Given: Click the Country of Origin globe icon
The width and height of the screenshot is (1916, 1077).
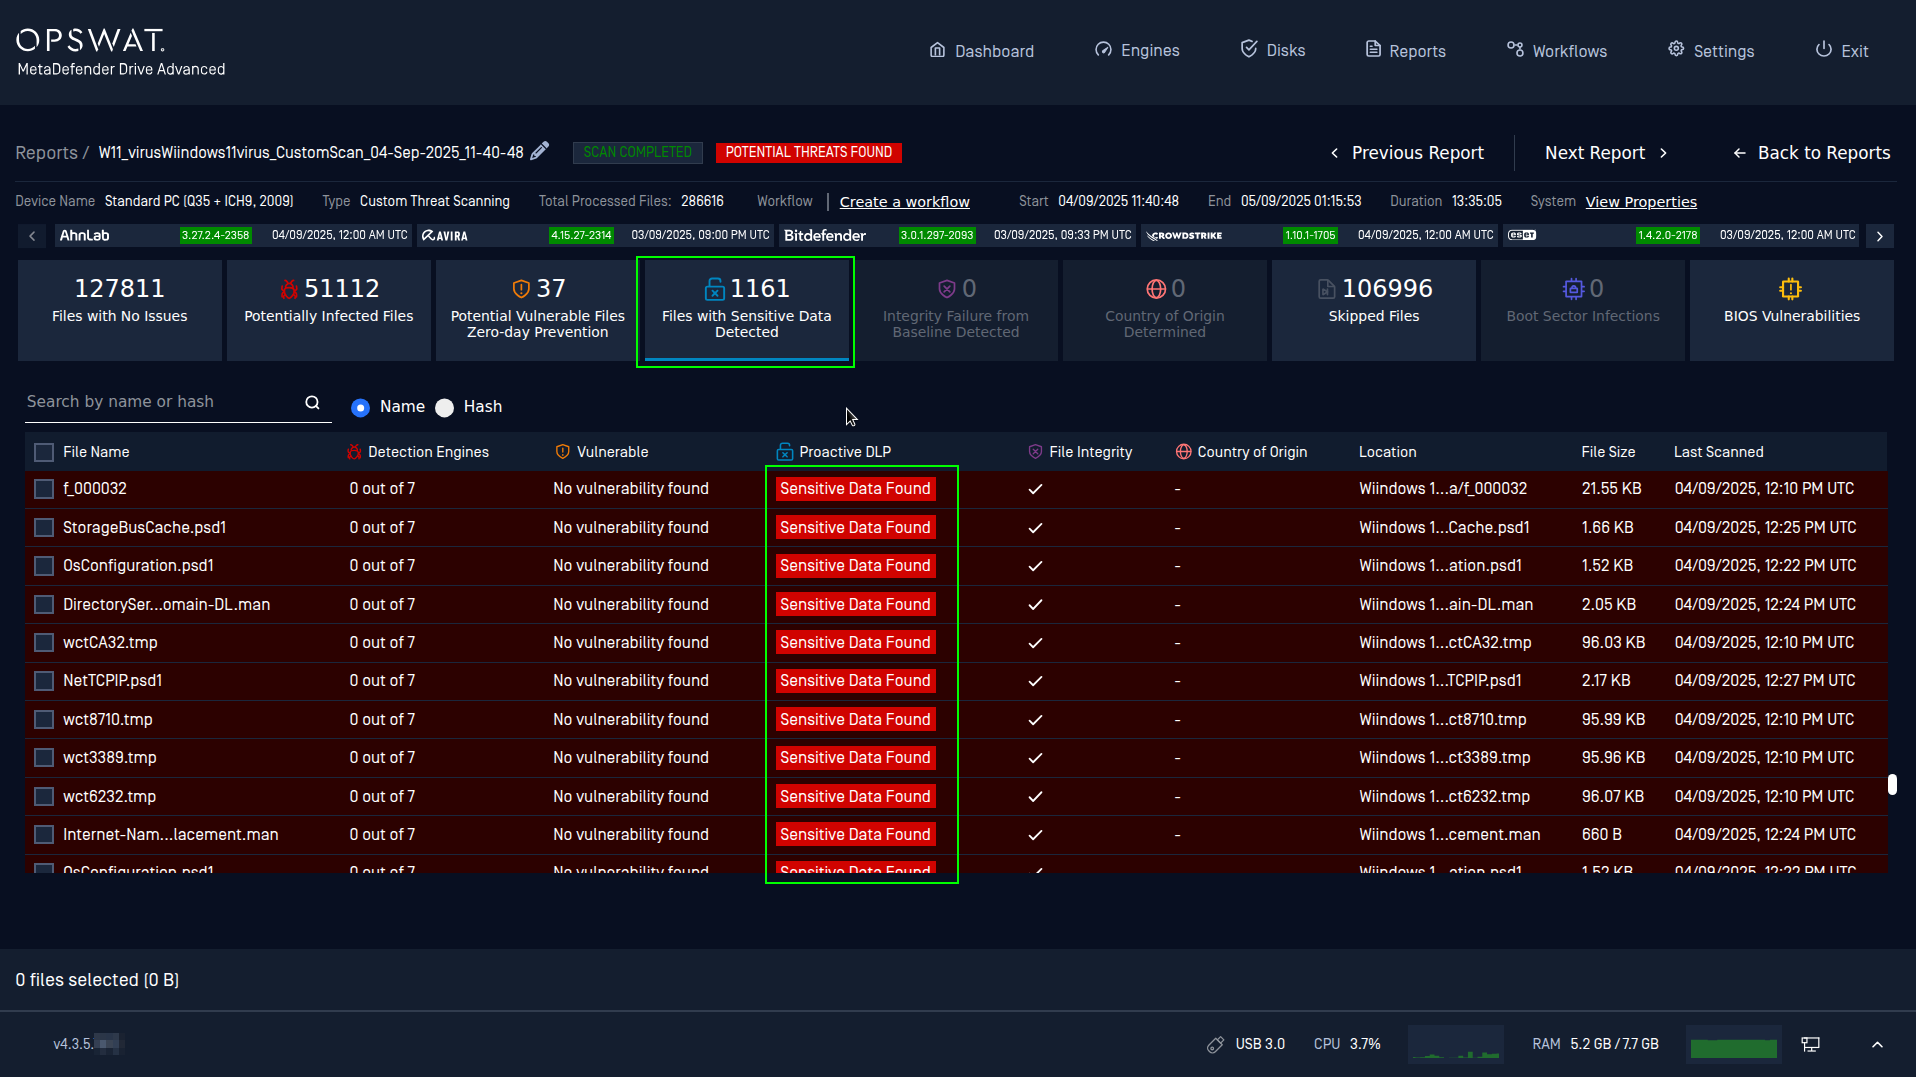Looking at the screenshot, I should 1184,452.
